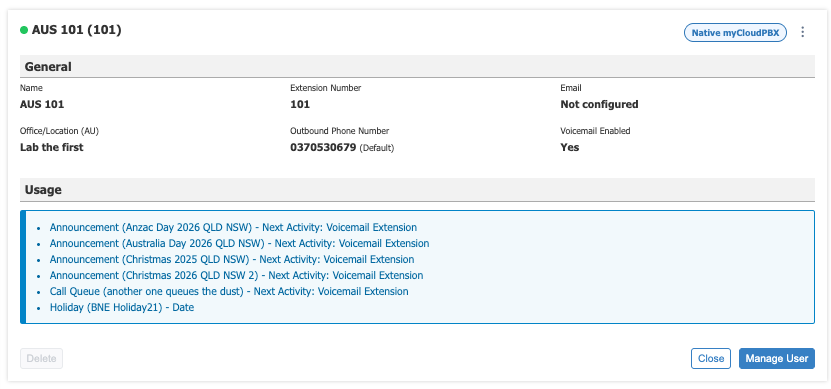
Task: Click the green online status dot
Action: click(x=24, y=30)
